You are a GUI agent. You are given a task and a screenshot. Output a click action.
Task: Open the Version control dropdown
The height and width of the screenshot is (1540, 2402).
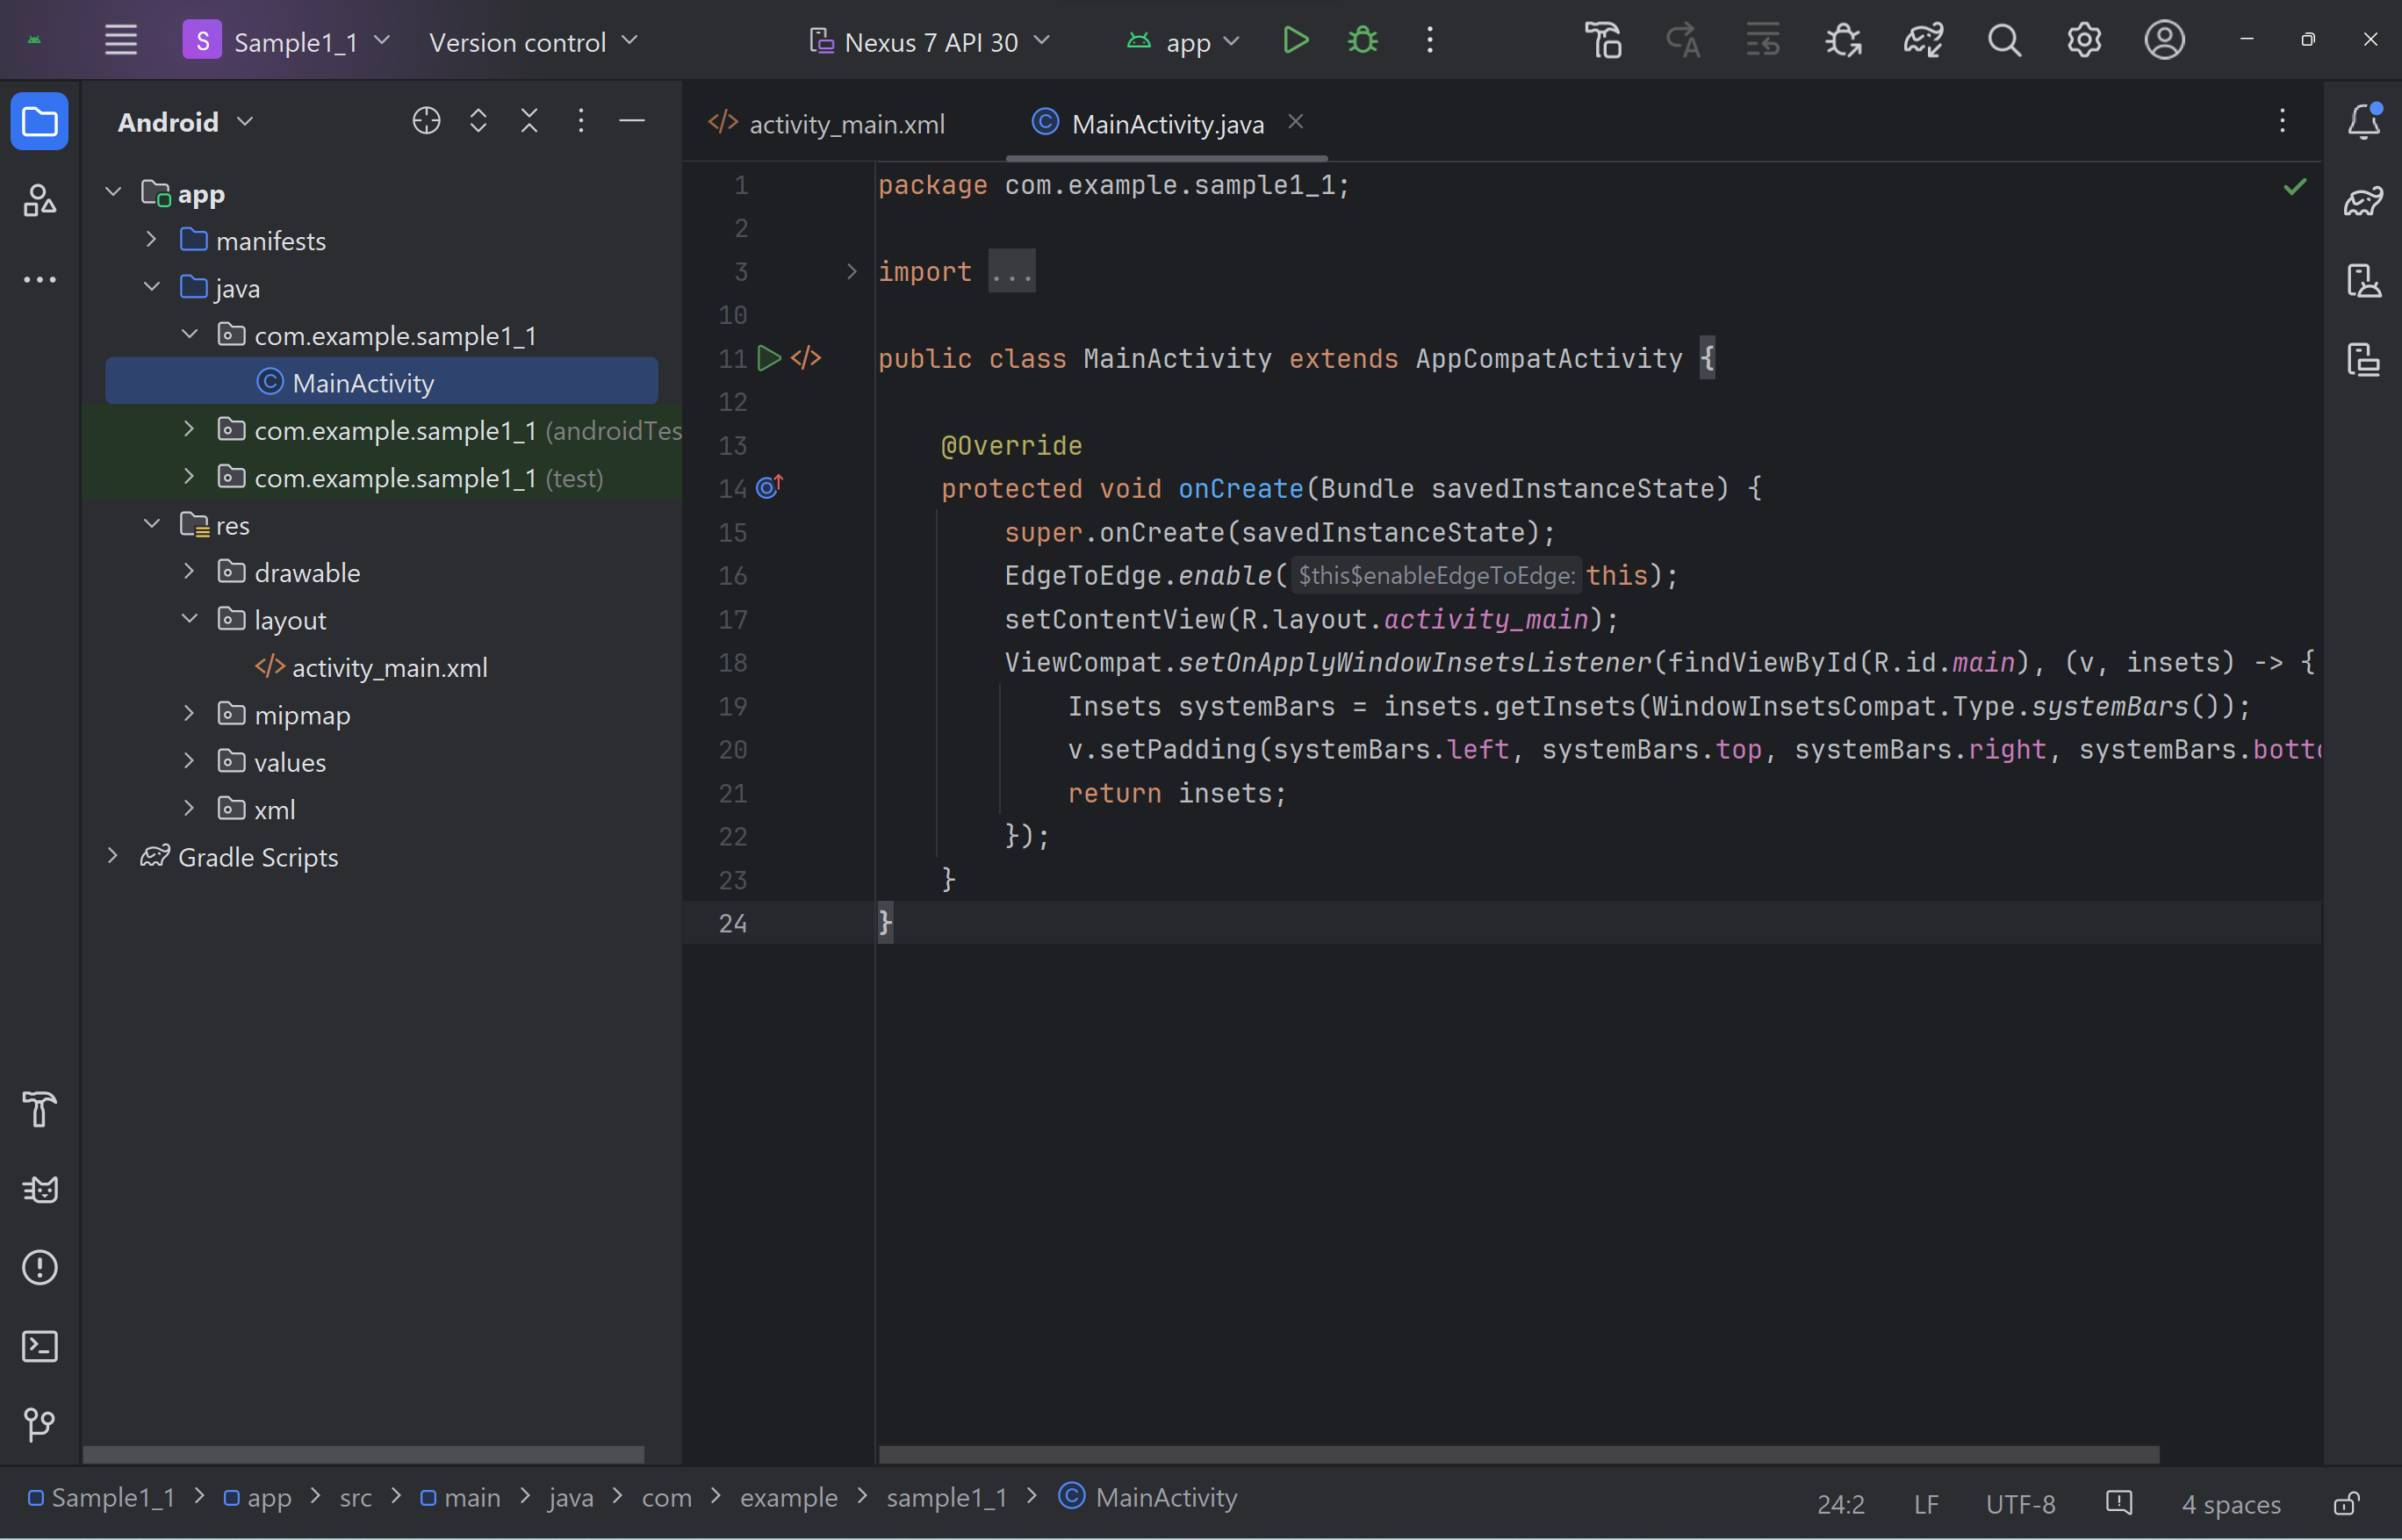(533, 42)
